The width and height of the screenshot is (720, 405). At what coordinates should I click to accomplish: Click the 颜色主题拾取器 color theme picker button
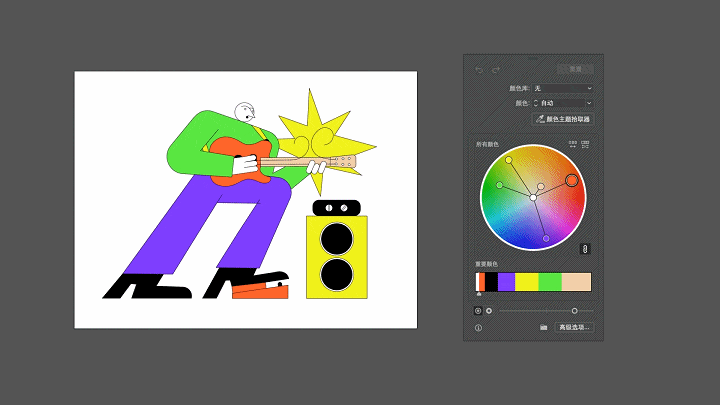(x=563, y=119)
